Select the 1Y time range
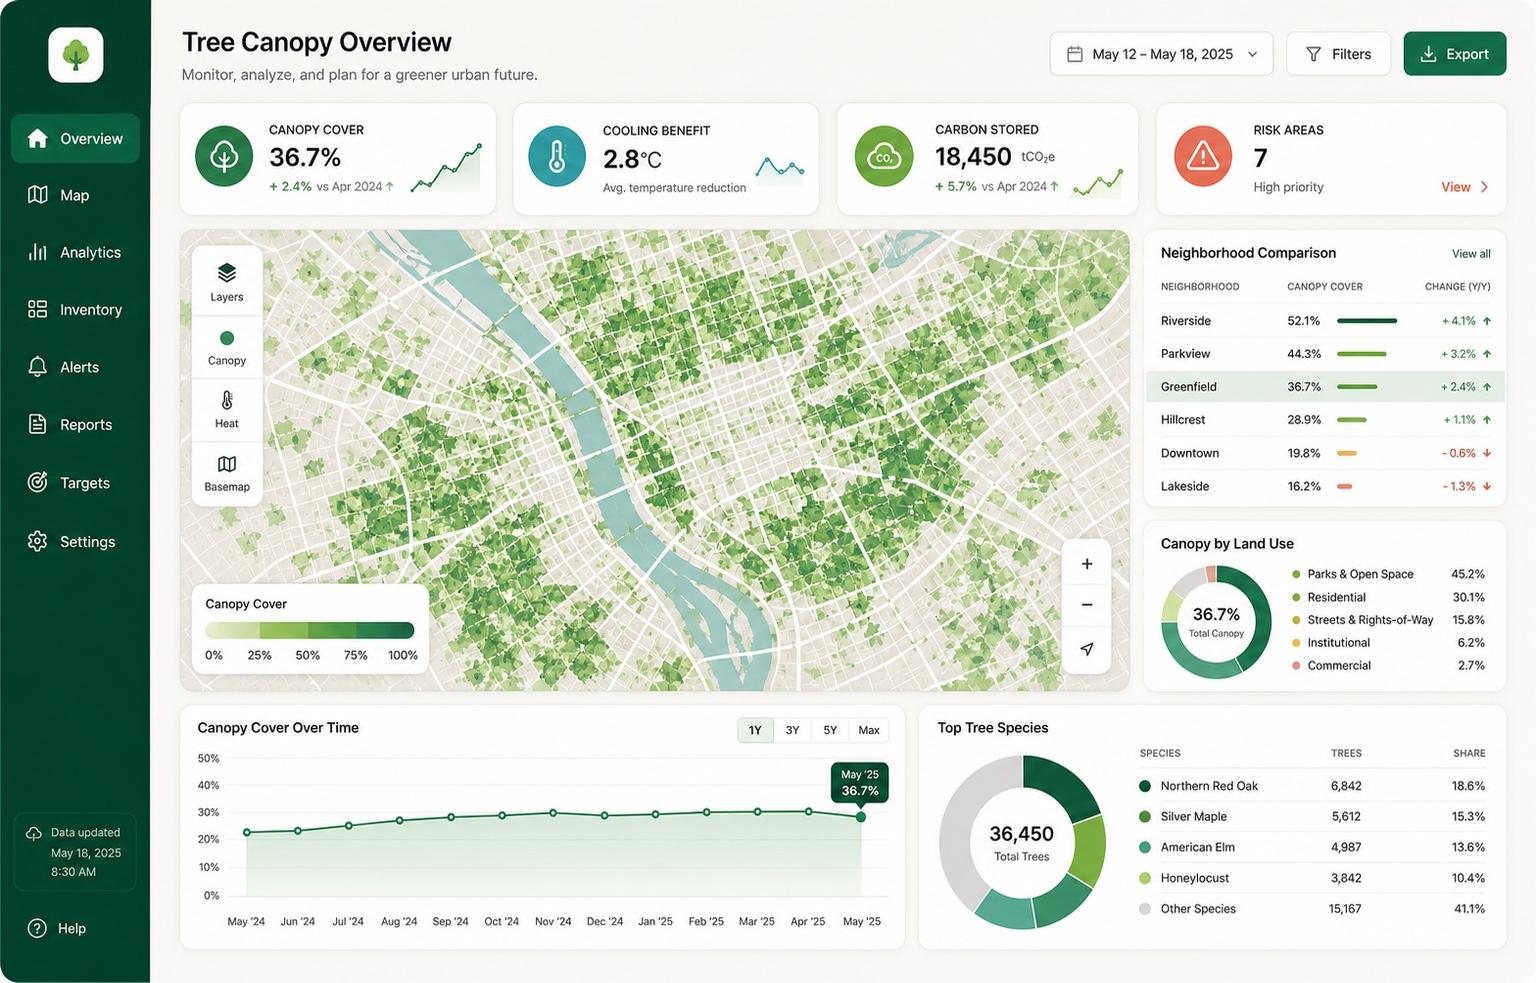 click(x=755, y=730)
